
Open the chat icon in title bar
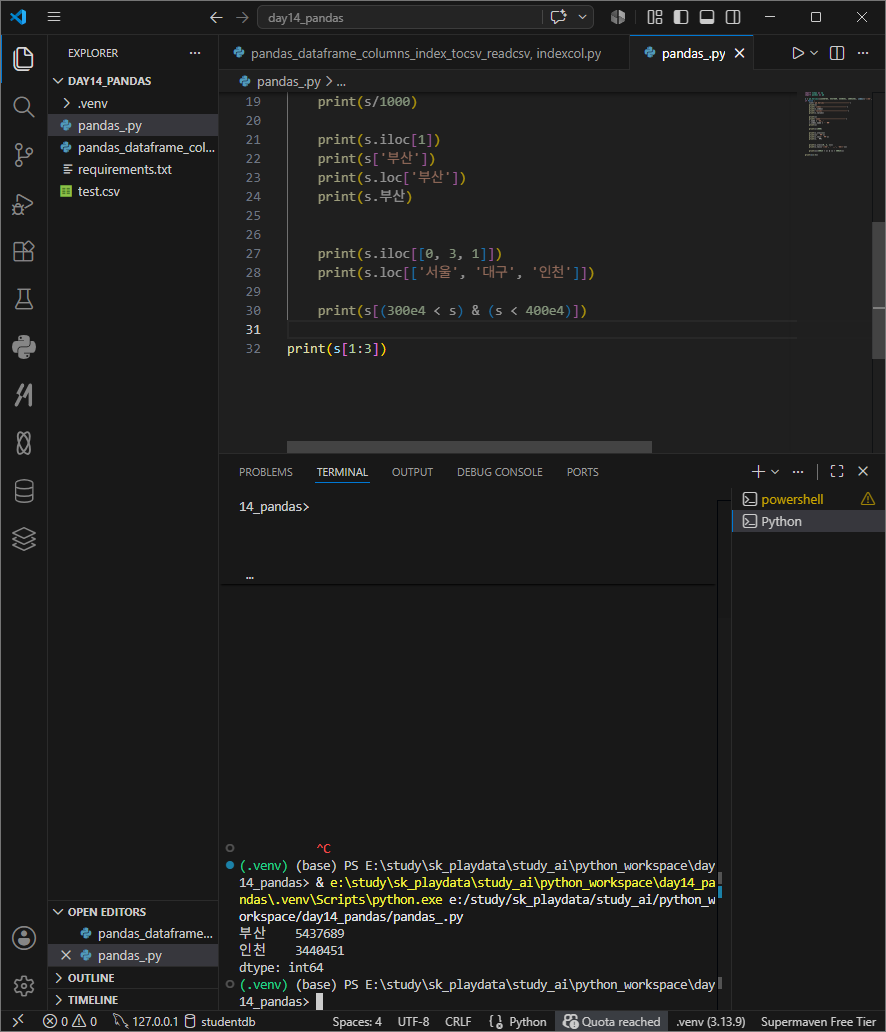coord(559,17)
